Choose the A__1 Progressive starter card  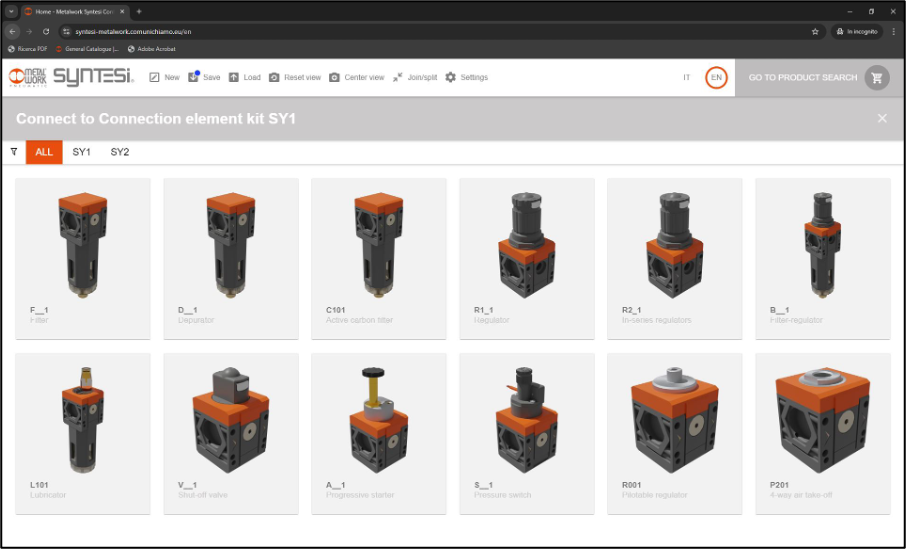click(378, 433)
